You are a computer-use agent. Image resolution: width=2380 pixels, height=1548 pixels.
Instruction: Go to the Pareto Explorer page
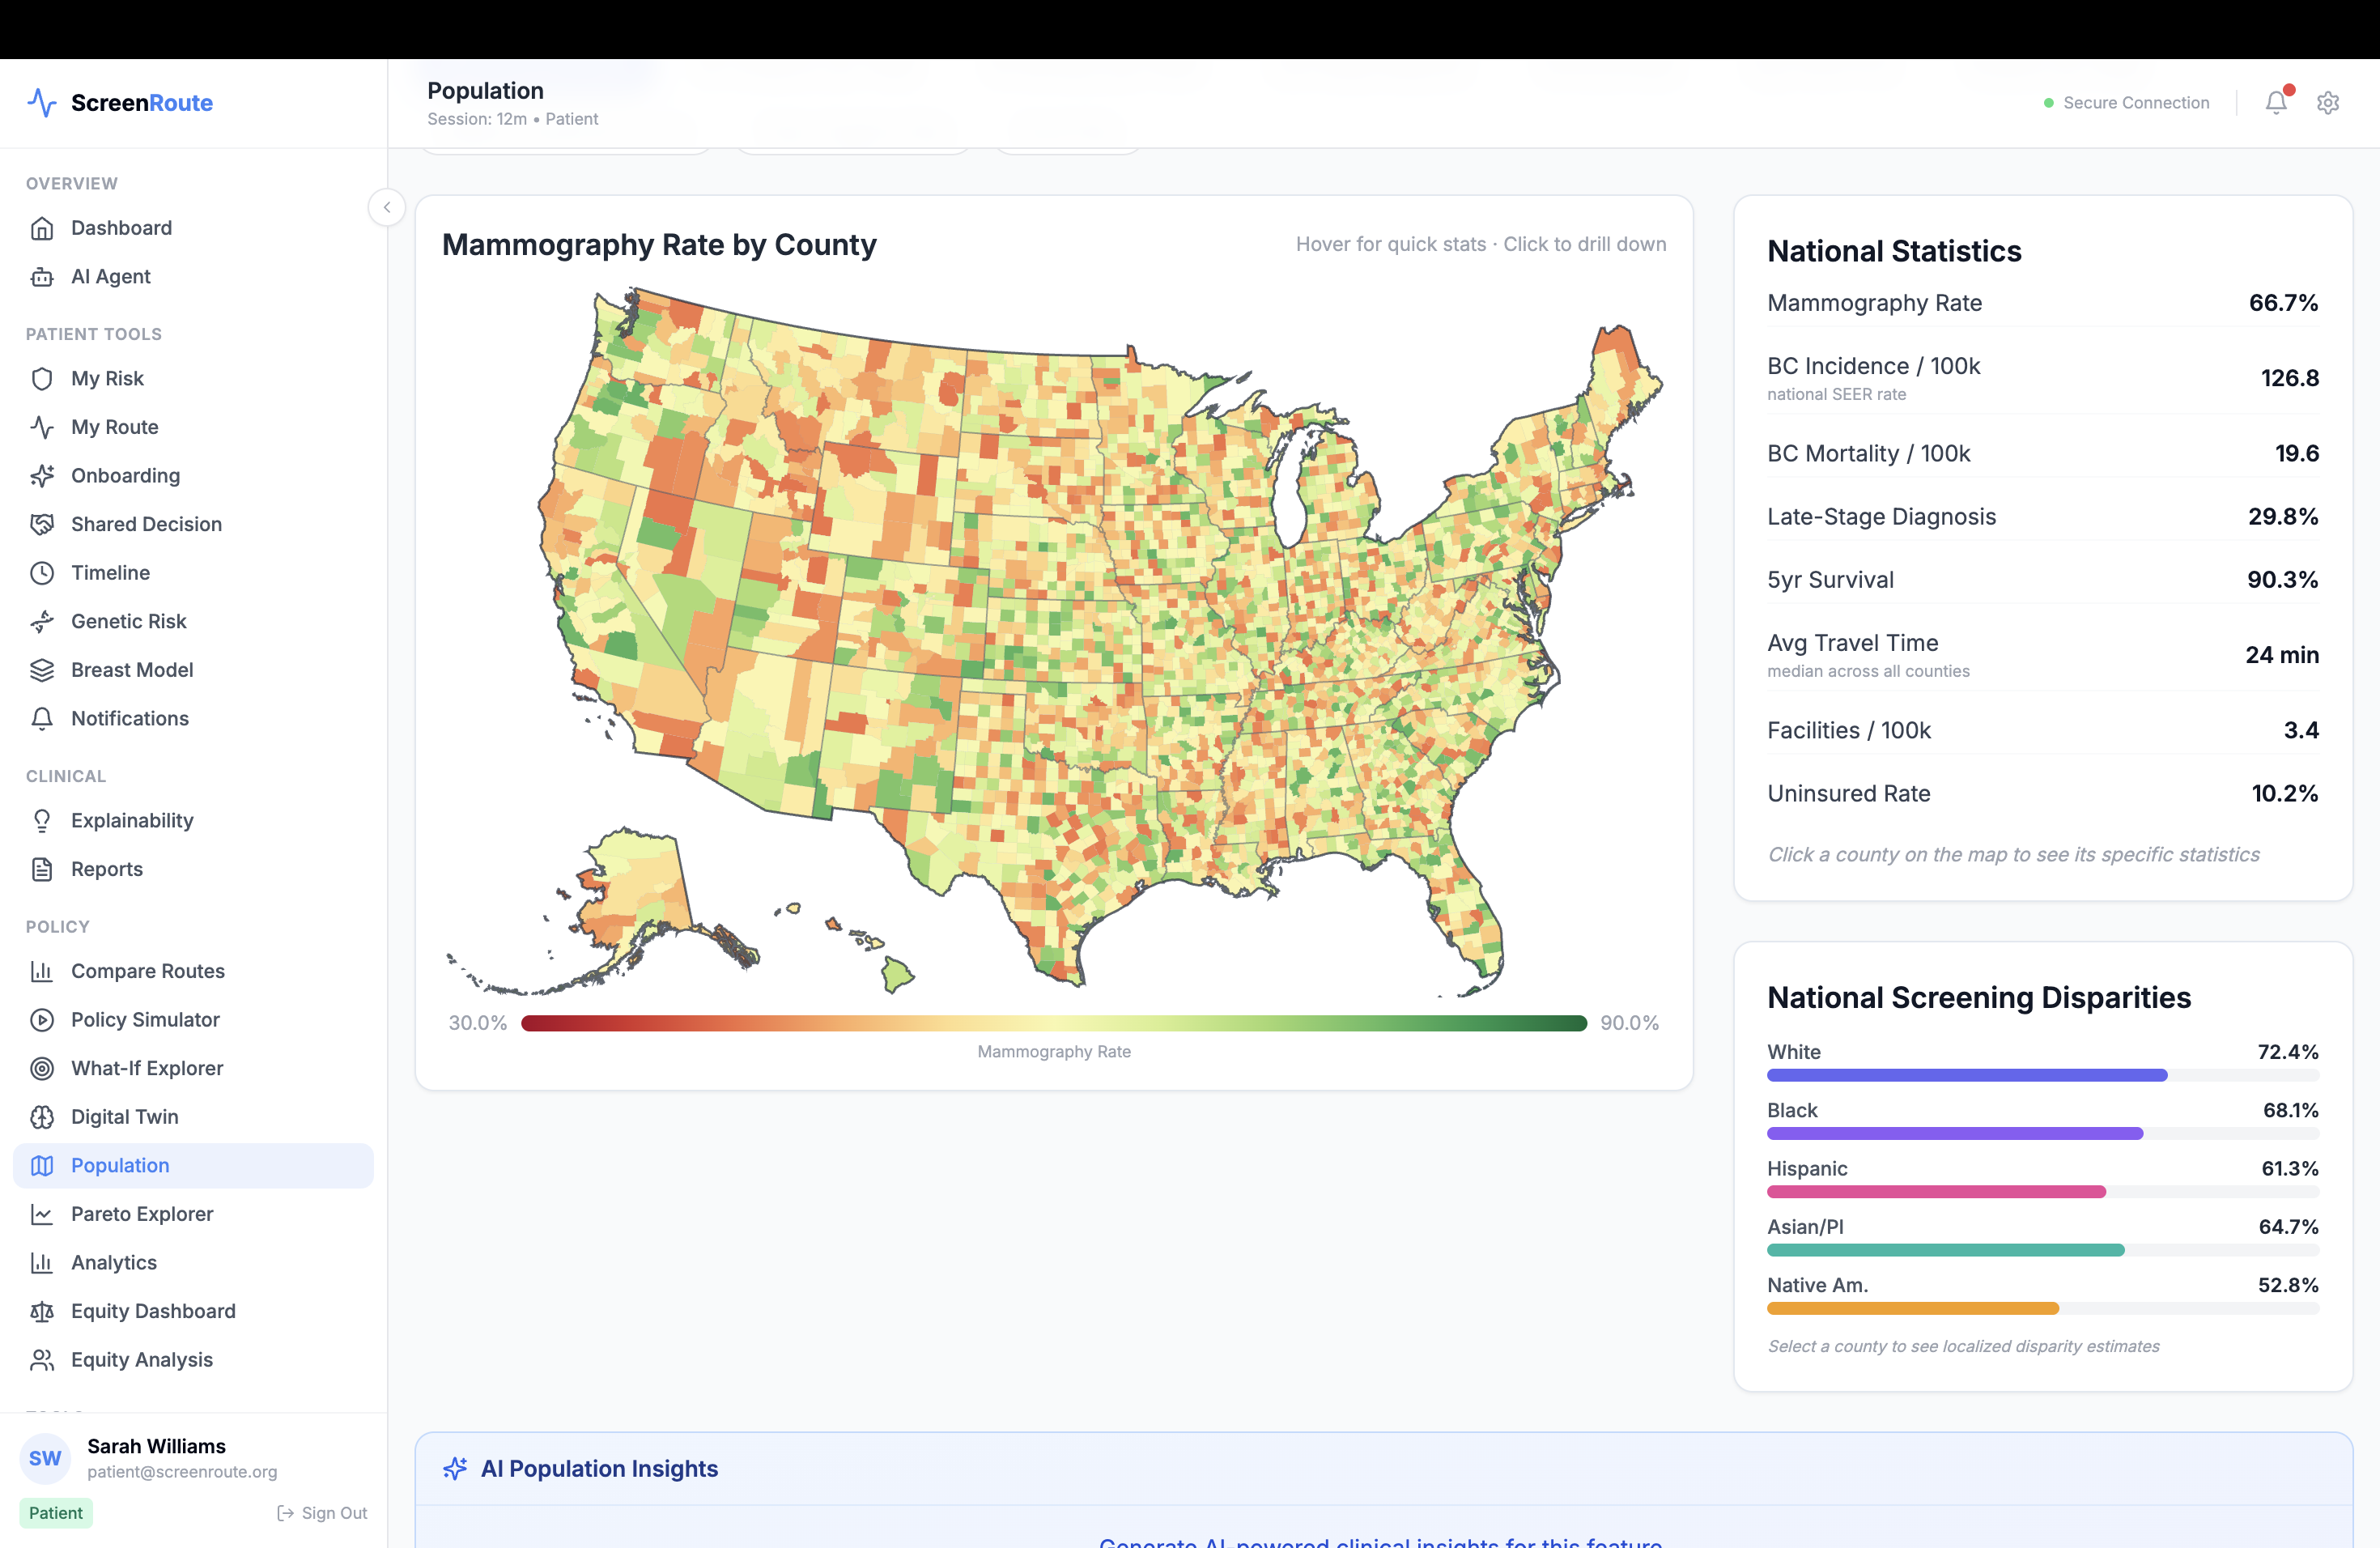(x=142, y=1214)
